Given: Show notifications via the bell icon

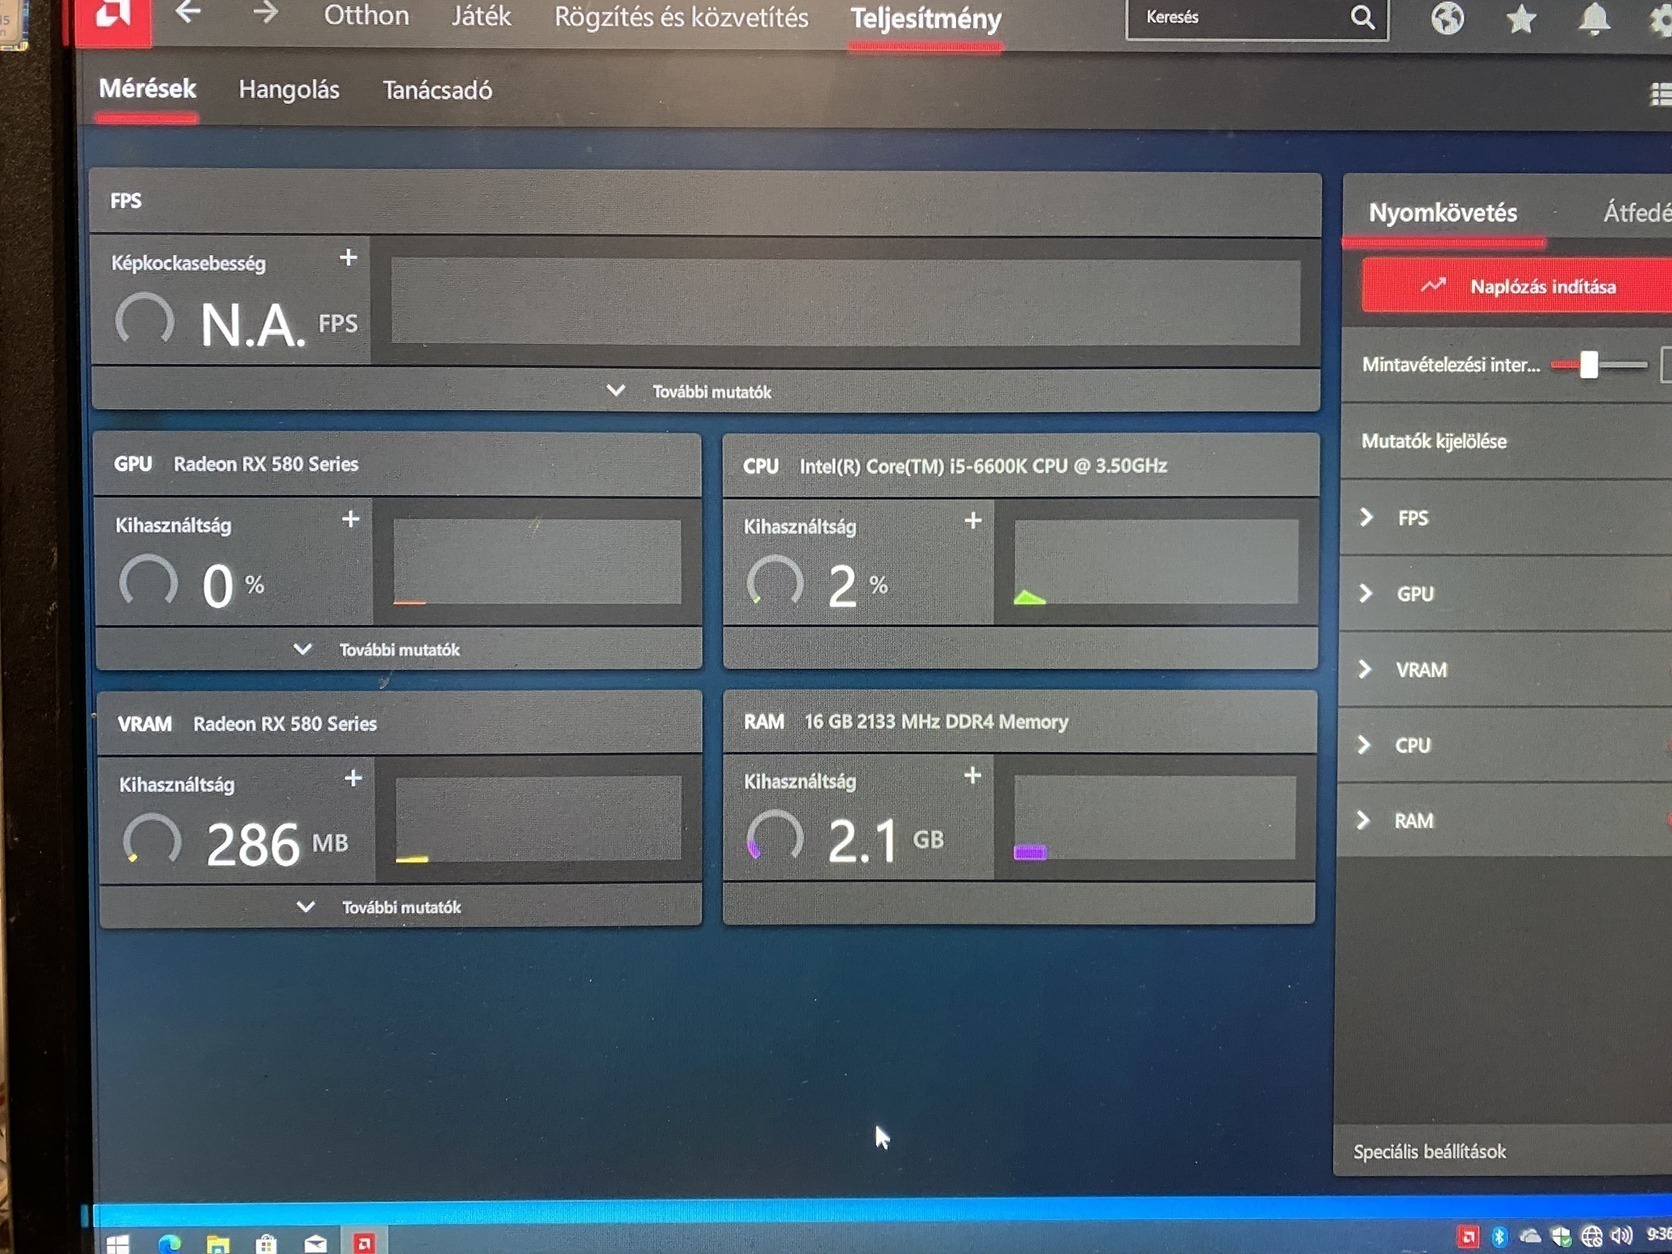Looking at the screenshot, I should [1594, 19].
